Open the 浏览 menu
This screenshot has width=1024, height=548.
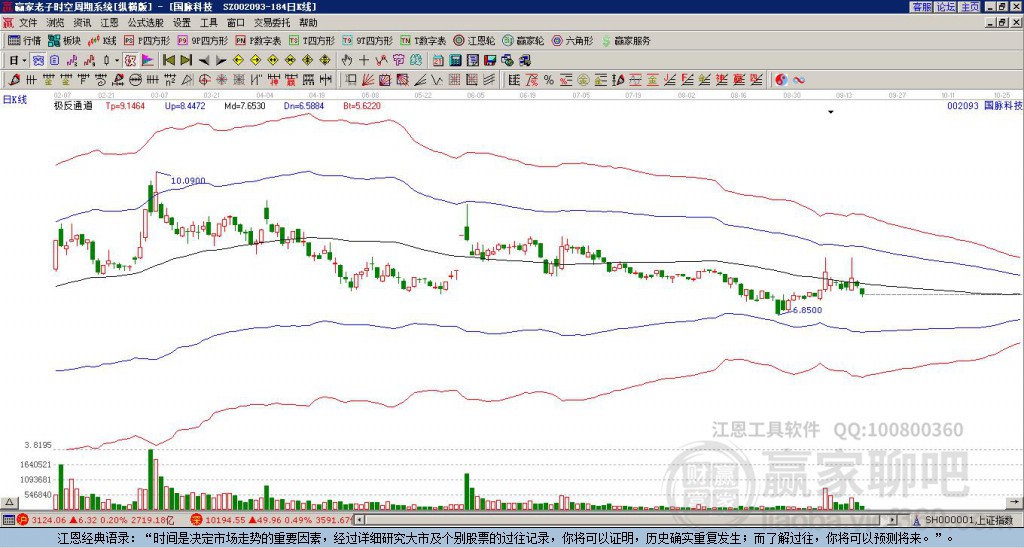coord(56,23)
